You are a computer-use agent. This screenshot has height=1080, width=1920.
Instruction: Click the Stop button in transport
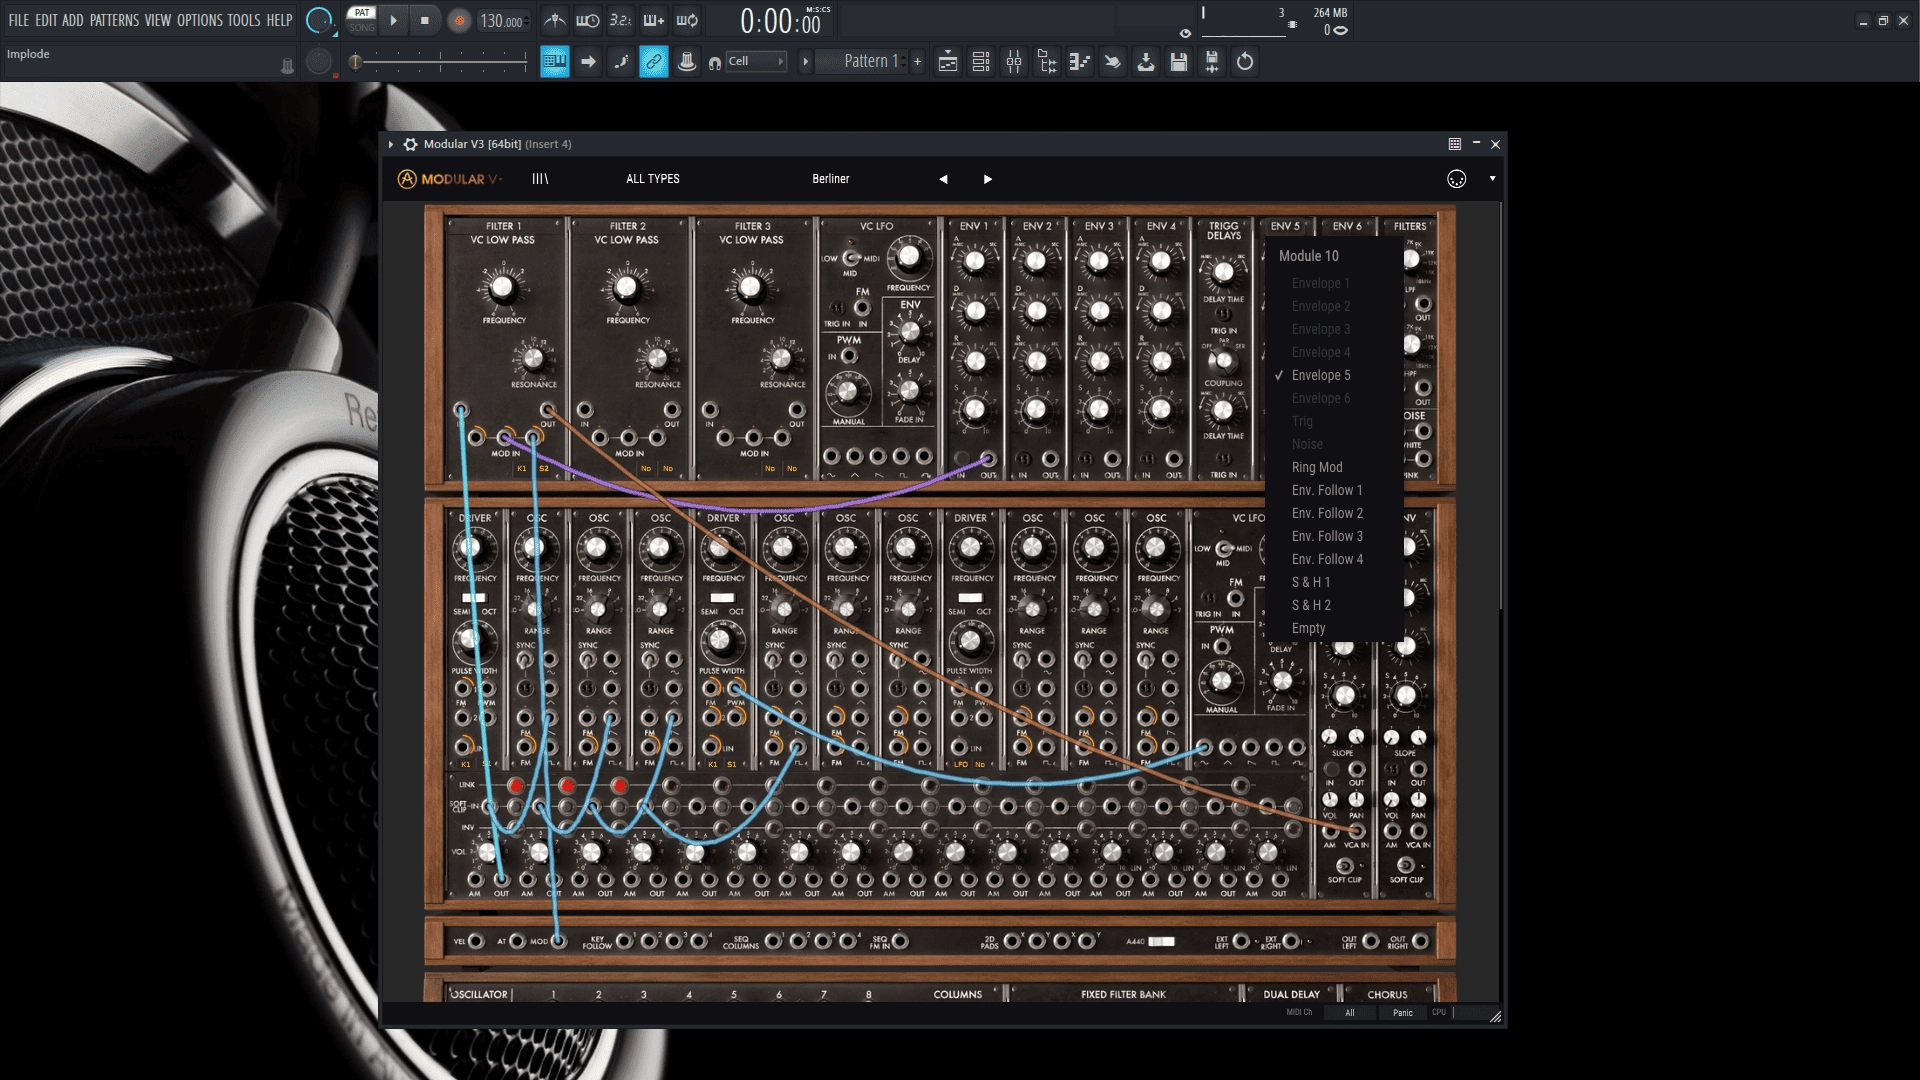pos(425,20)
